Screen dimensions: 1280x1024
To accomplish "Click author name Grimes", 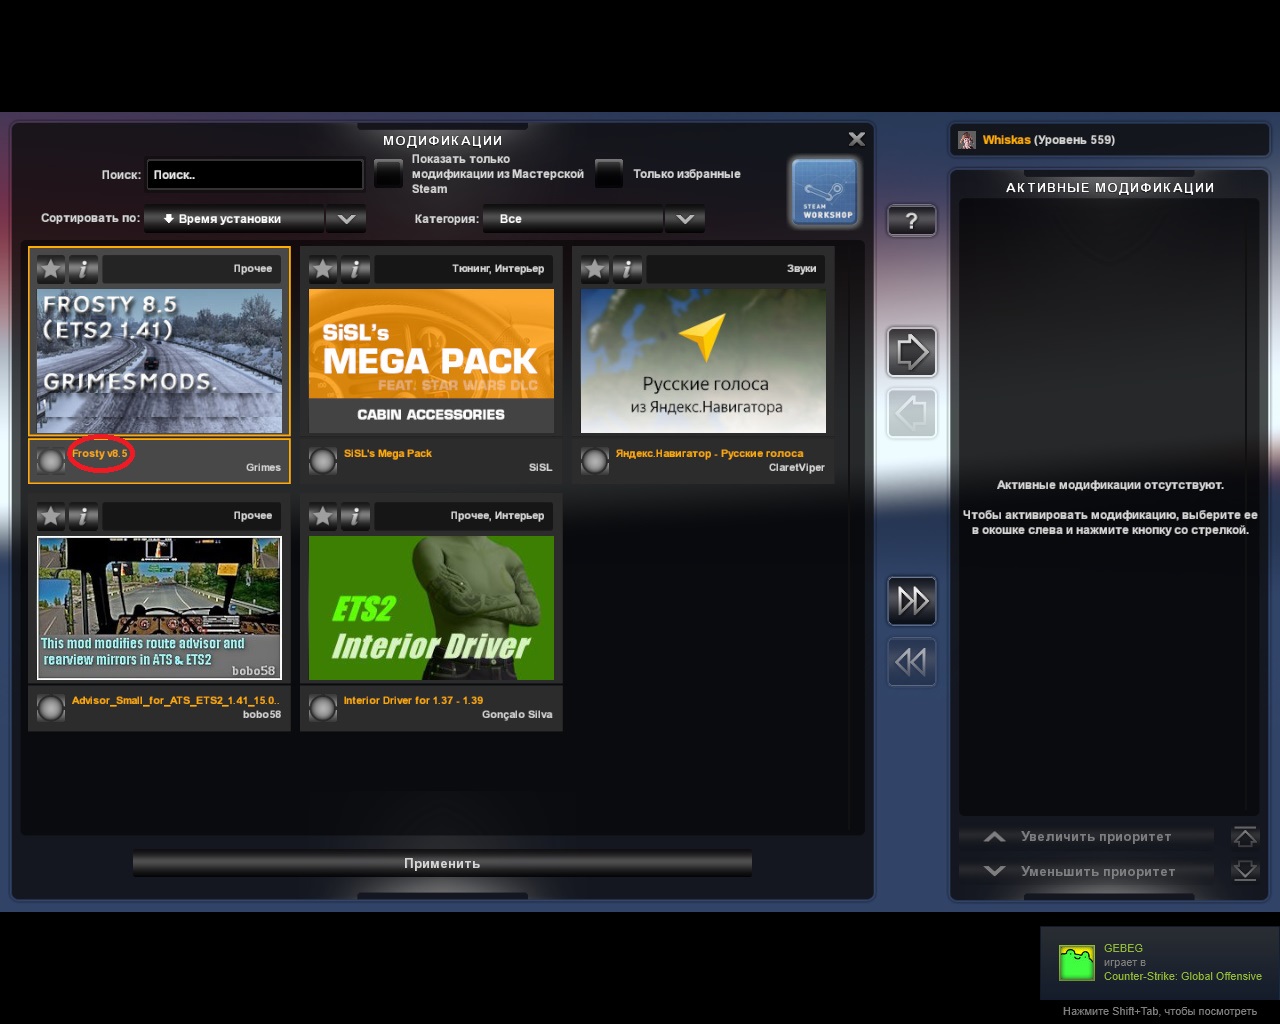I will tap(264, 468).
